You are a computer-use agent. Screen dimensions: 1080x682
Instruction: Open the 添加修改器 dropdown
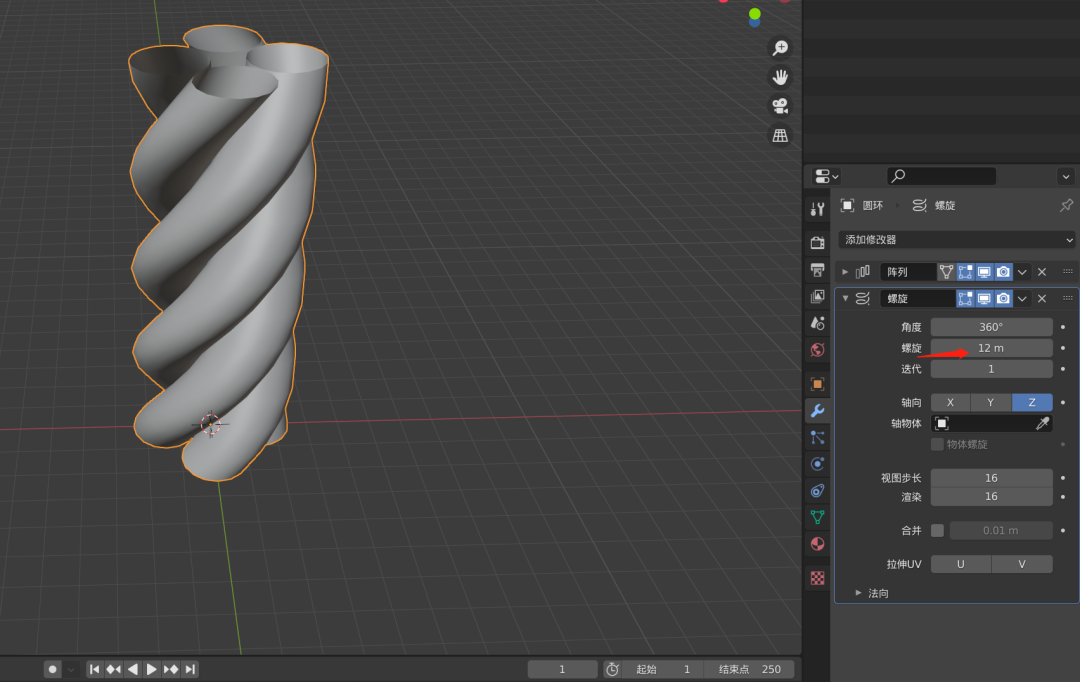(956, 240)
